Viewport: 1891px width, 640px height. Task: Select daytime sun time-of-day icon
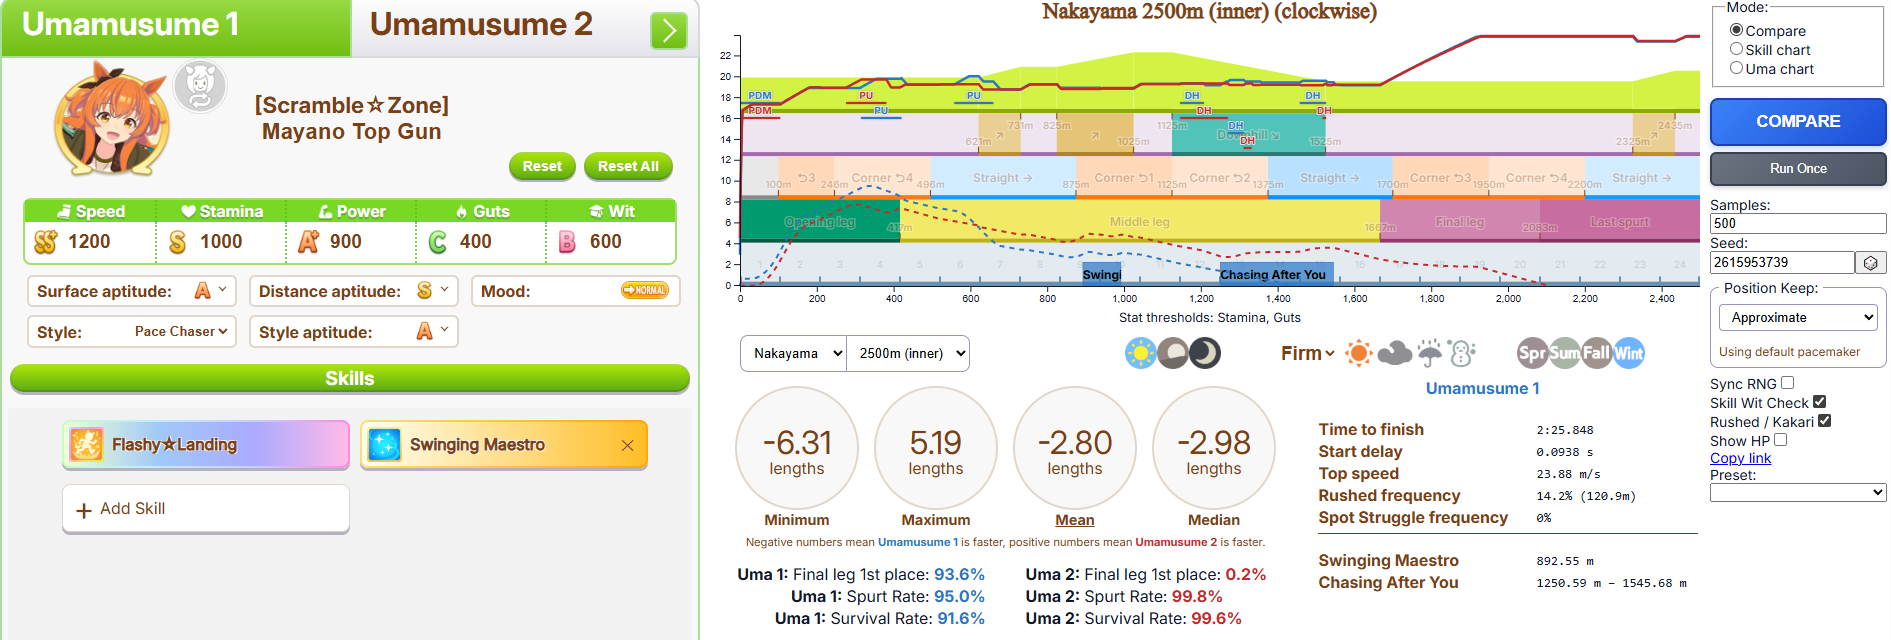pyautogui.click(x=1140, y=353)
